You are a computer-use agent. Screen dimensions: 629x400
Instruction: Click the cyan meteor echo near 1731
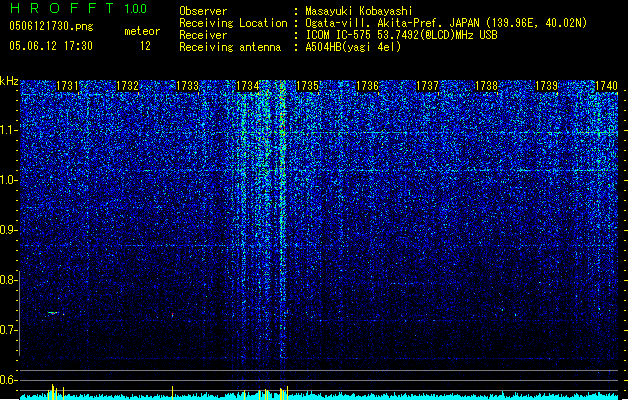(x=53, y=313)
